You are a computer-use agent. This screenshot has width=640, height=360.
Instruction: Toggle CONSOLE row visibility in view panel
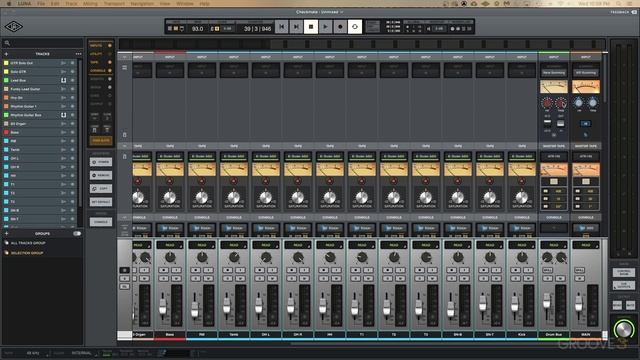click(x=110, y=71)
